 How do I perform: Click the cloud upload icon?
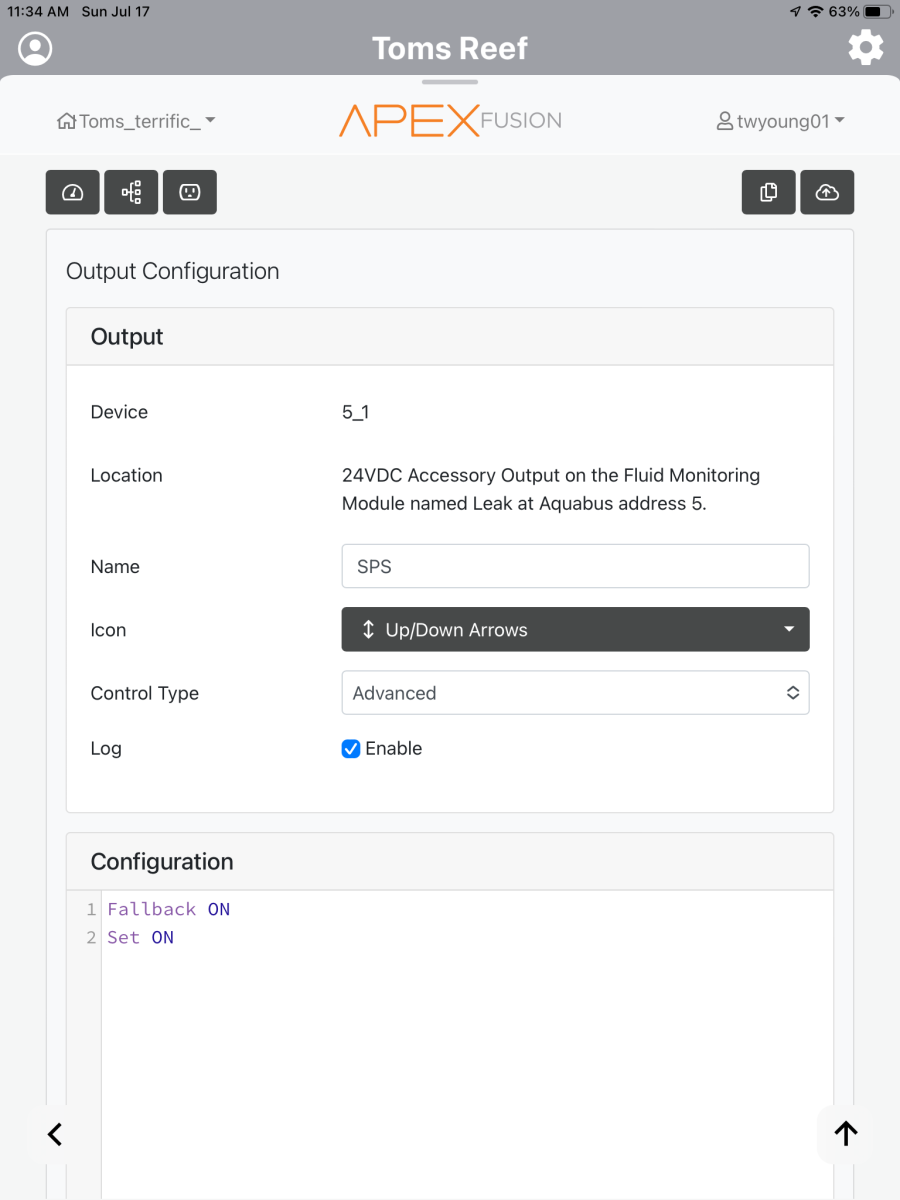pyautogui.click(x=827, y=193)
